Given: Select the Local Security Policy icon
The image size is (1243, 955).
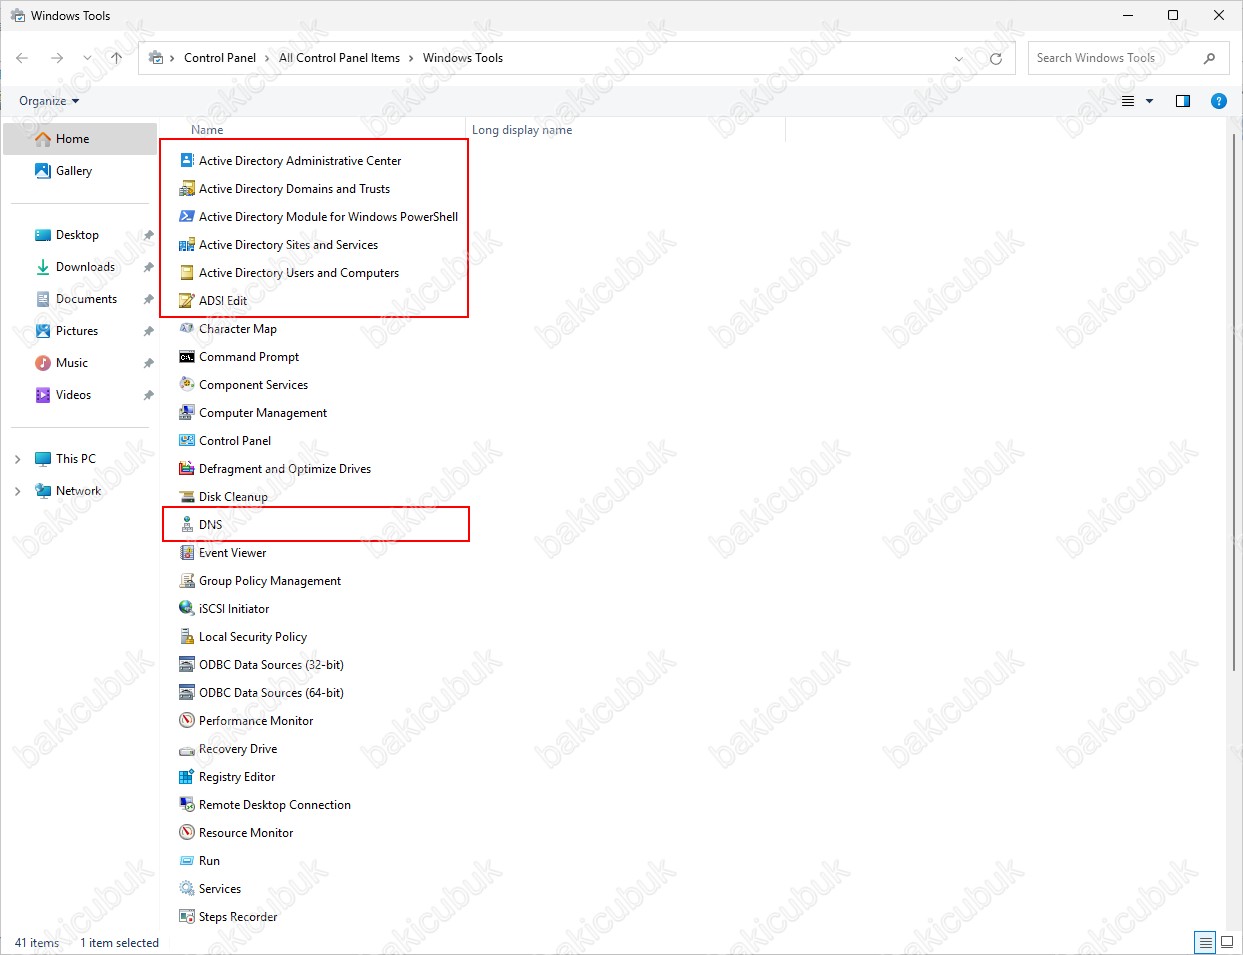Looking at the screenshot, I should [187, 636].
